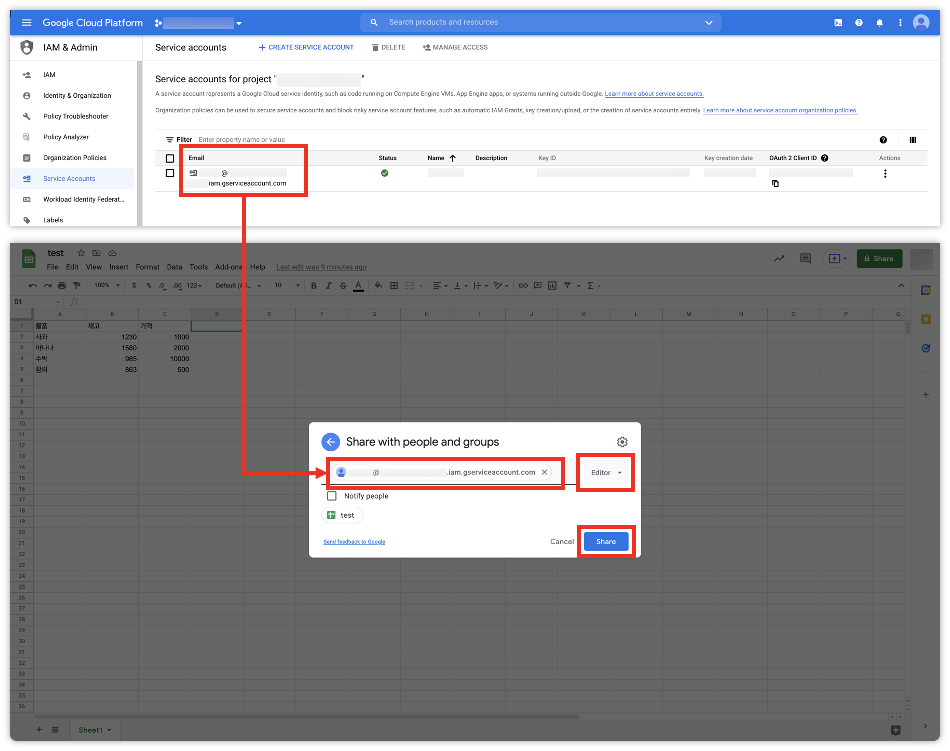Screen dimensions: 950x751
Task: Apply strikethrough formatting in Sheets
Action: [x=343, y=285]
